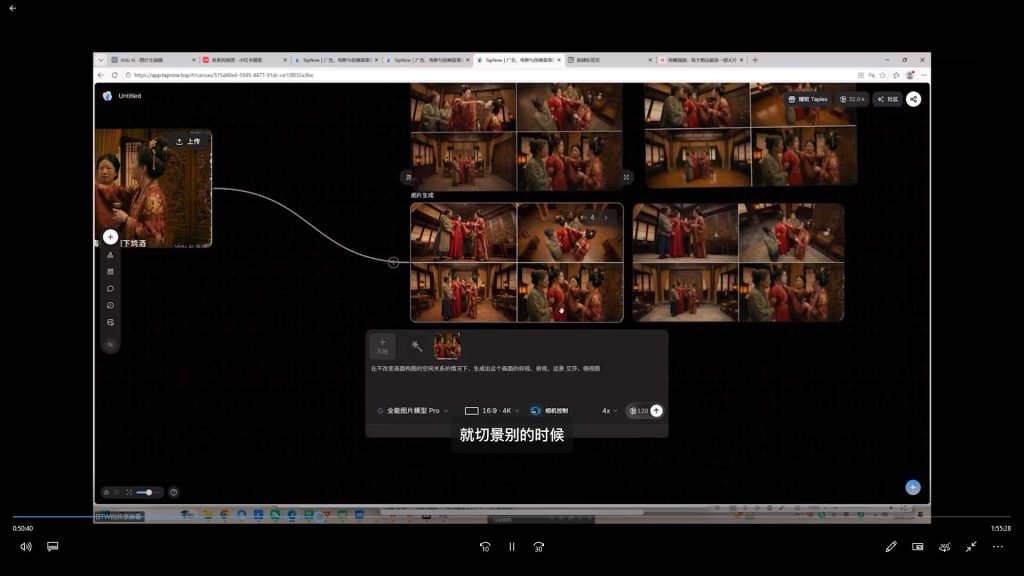
Task: Open the 社区 community button
Action: 888,99
